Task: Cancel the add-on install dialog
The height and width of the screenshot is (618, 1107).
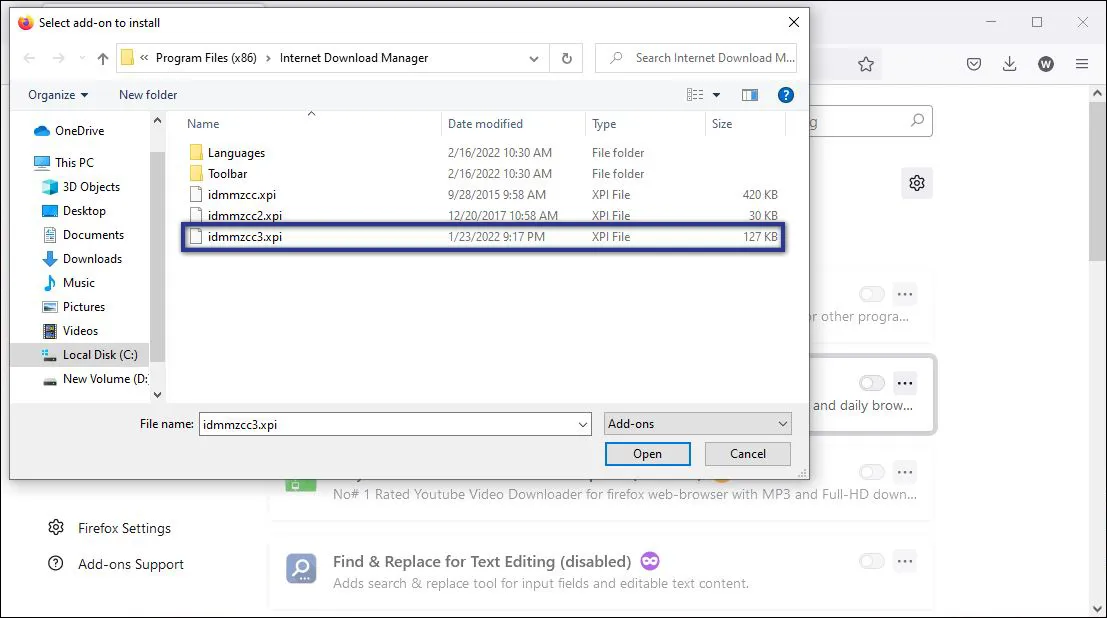Action: 747,453
